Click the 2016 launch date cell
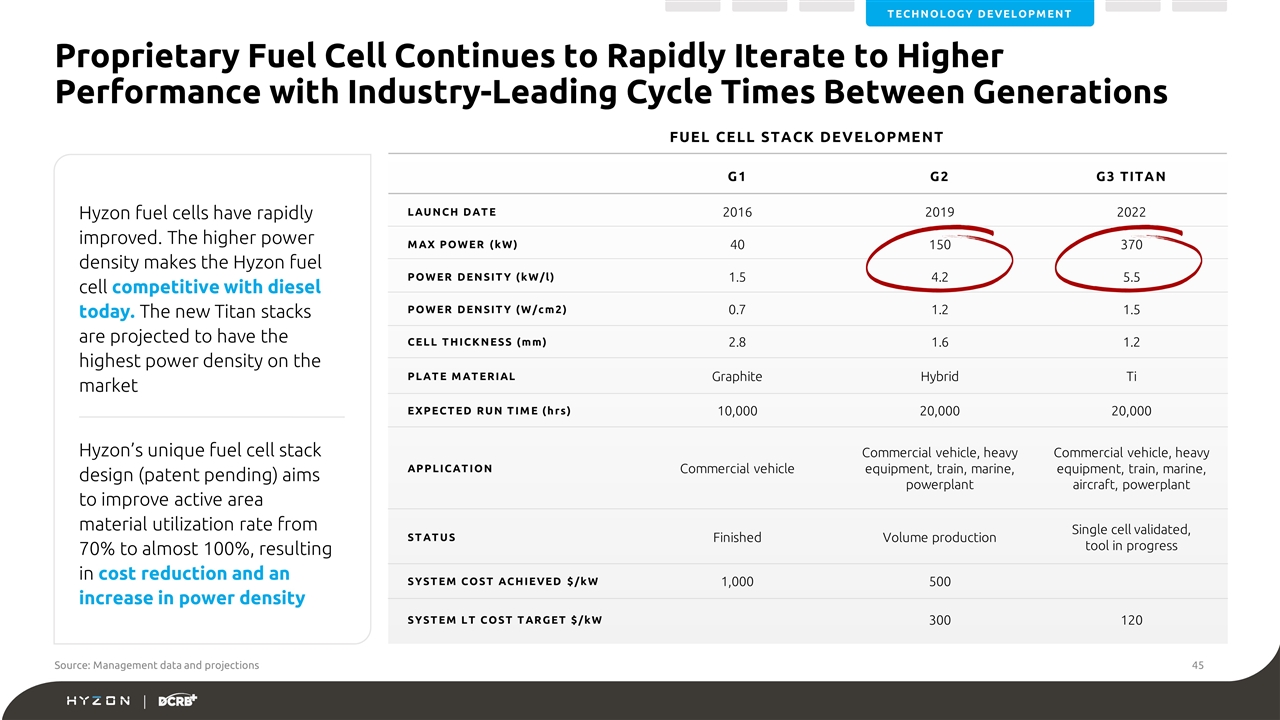 (x=737, y=212)
